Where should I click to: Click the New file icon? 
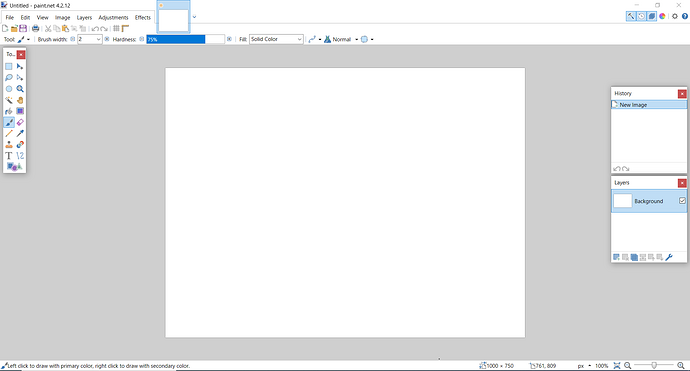pos(5,29)
